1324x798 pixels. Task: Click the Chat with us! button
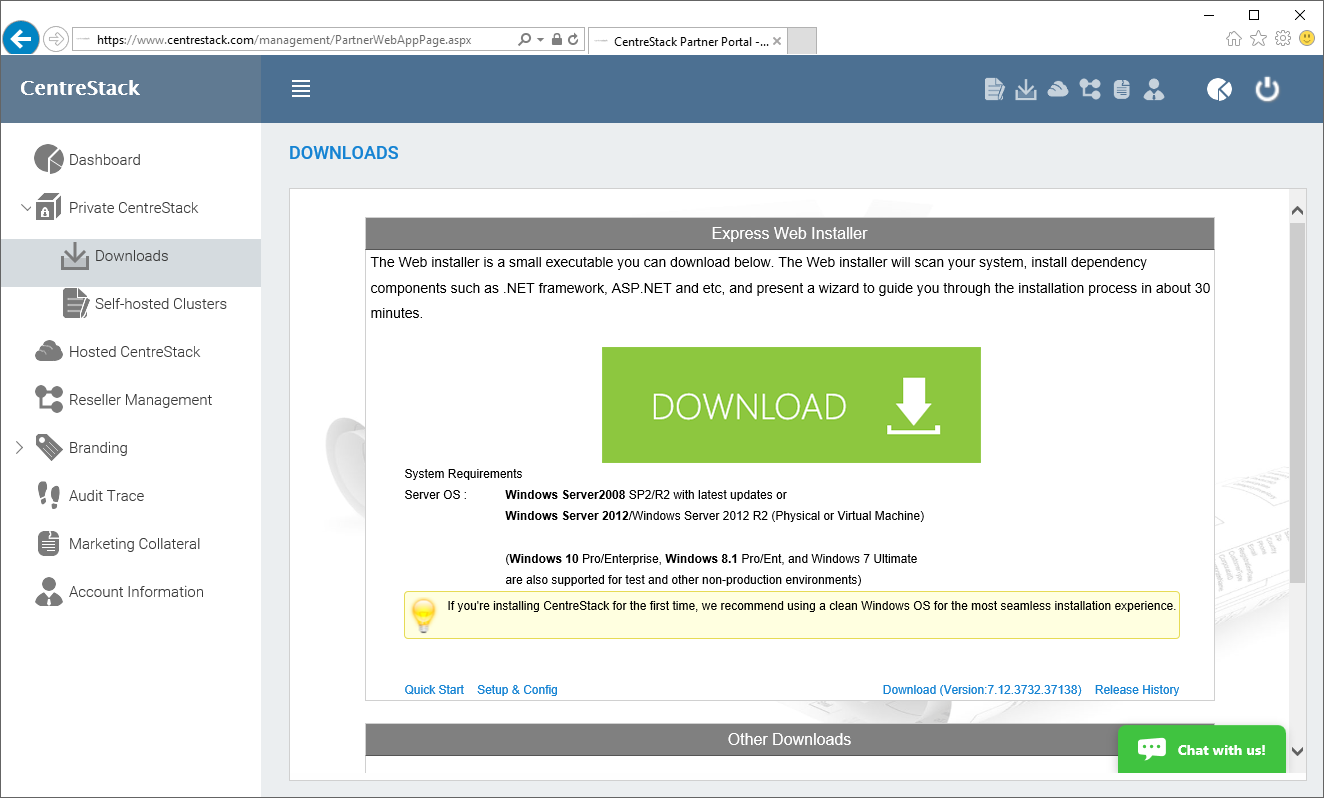pyautogui.click(x=1202, y=749)
